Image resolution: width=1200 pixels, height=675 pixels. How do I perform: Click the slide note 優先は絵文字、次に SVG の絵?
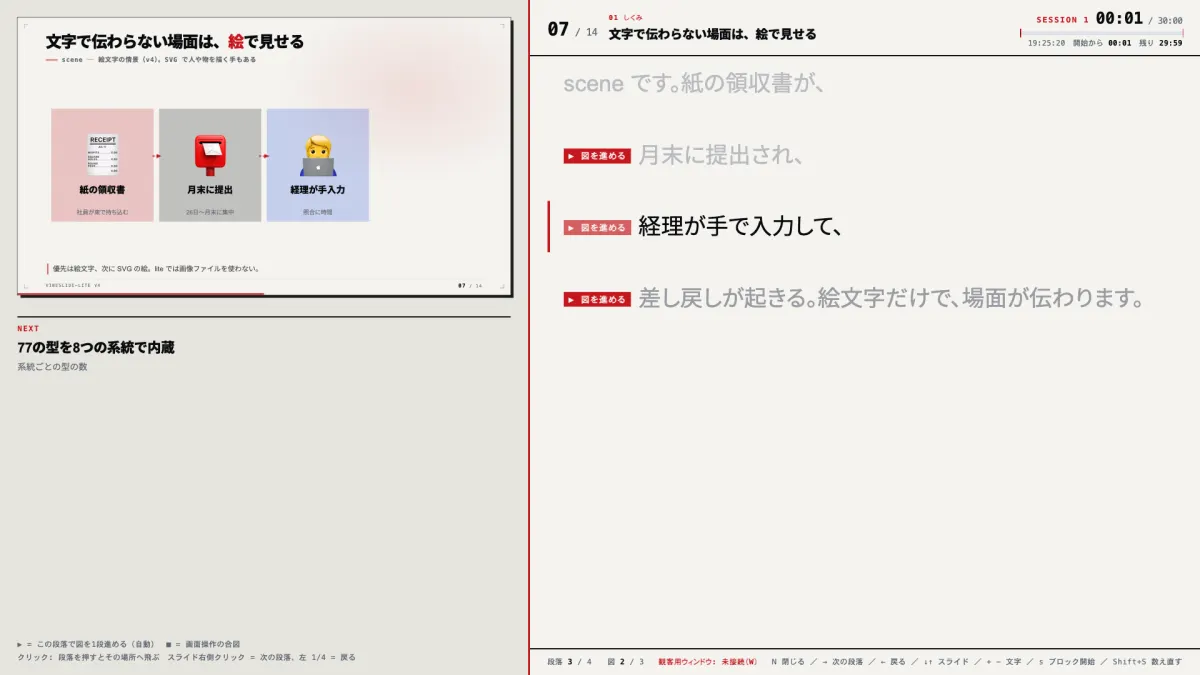(156, 268)
